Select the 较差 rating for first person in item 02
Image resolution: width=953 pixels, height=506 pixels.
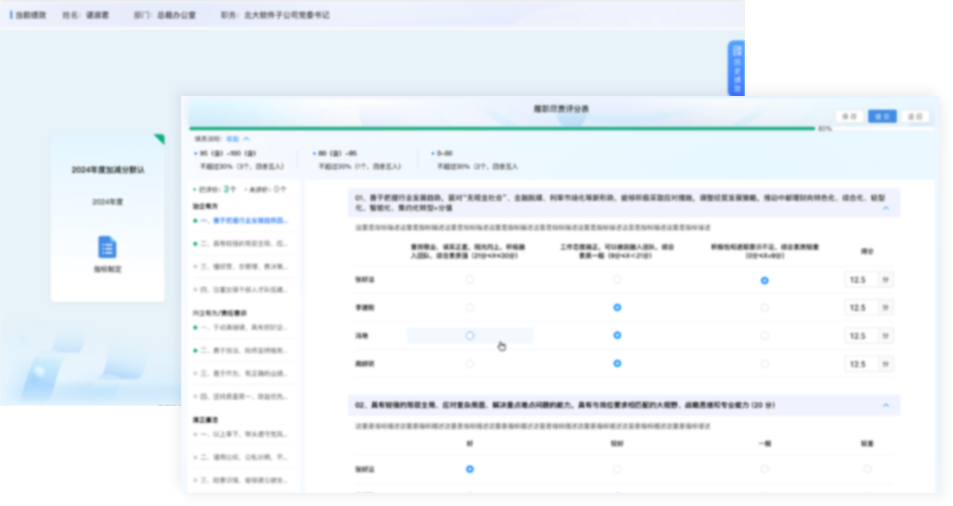(x=867, y=469)
